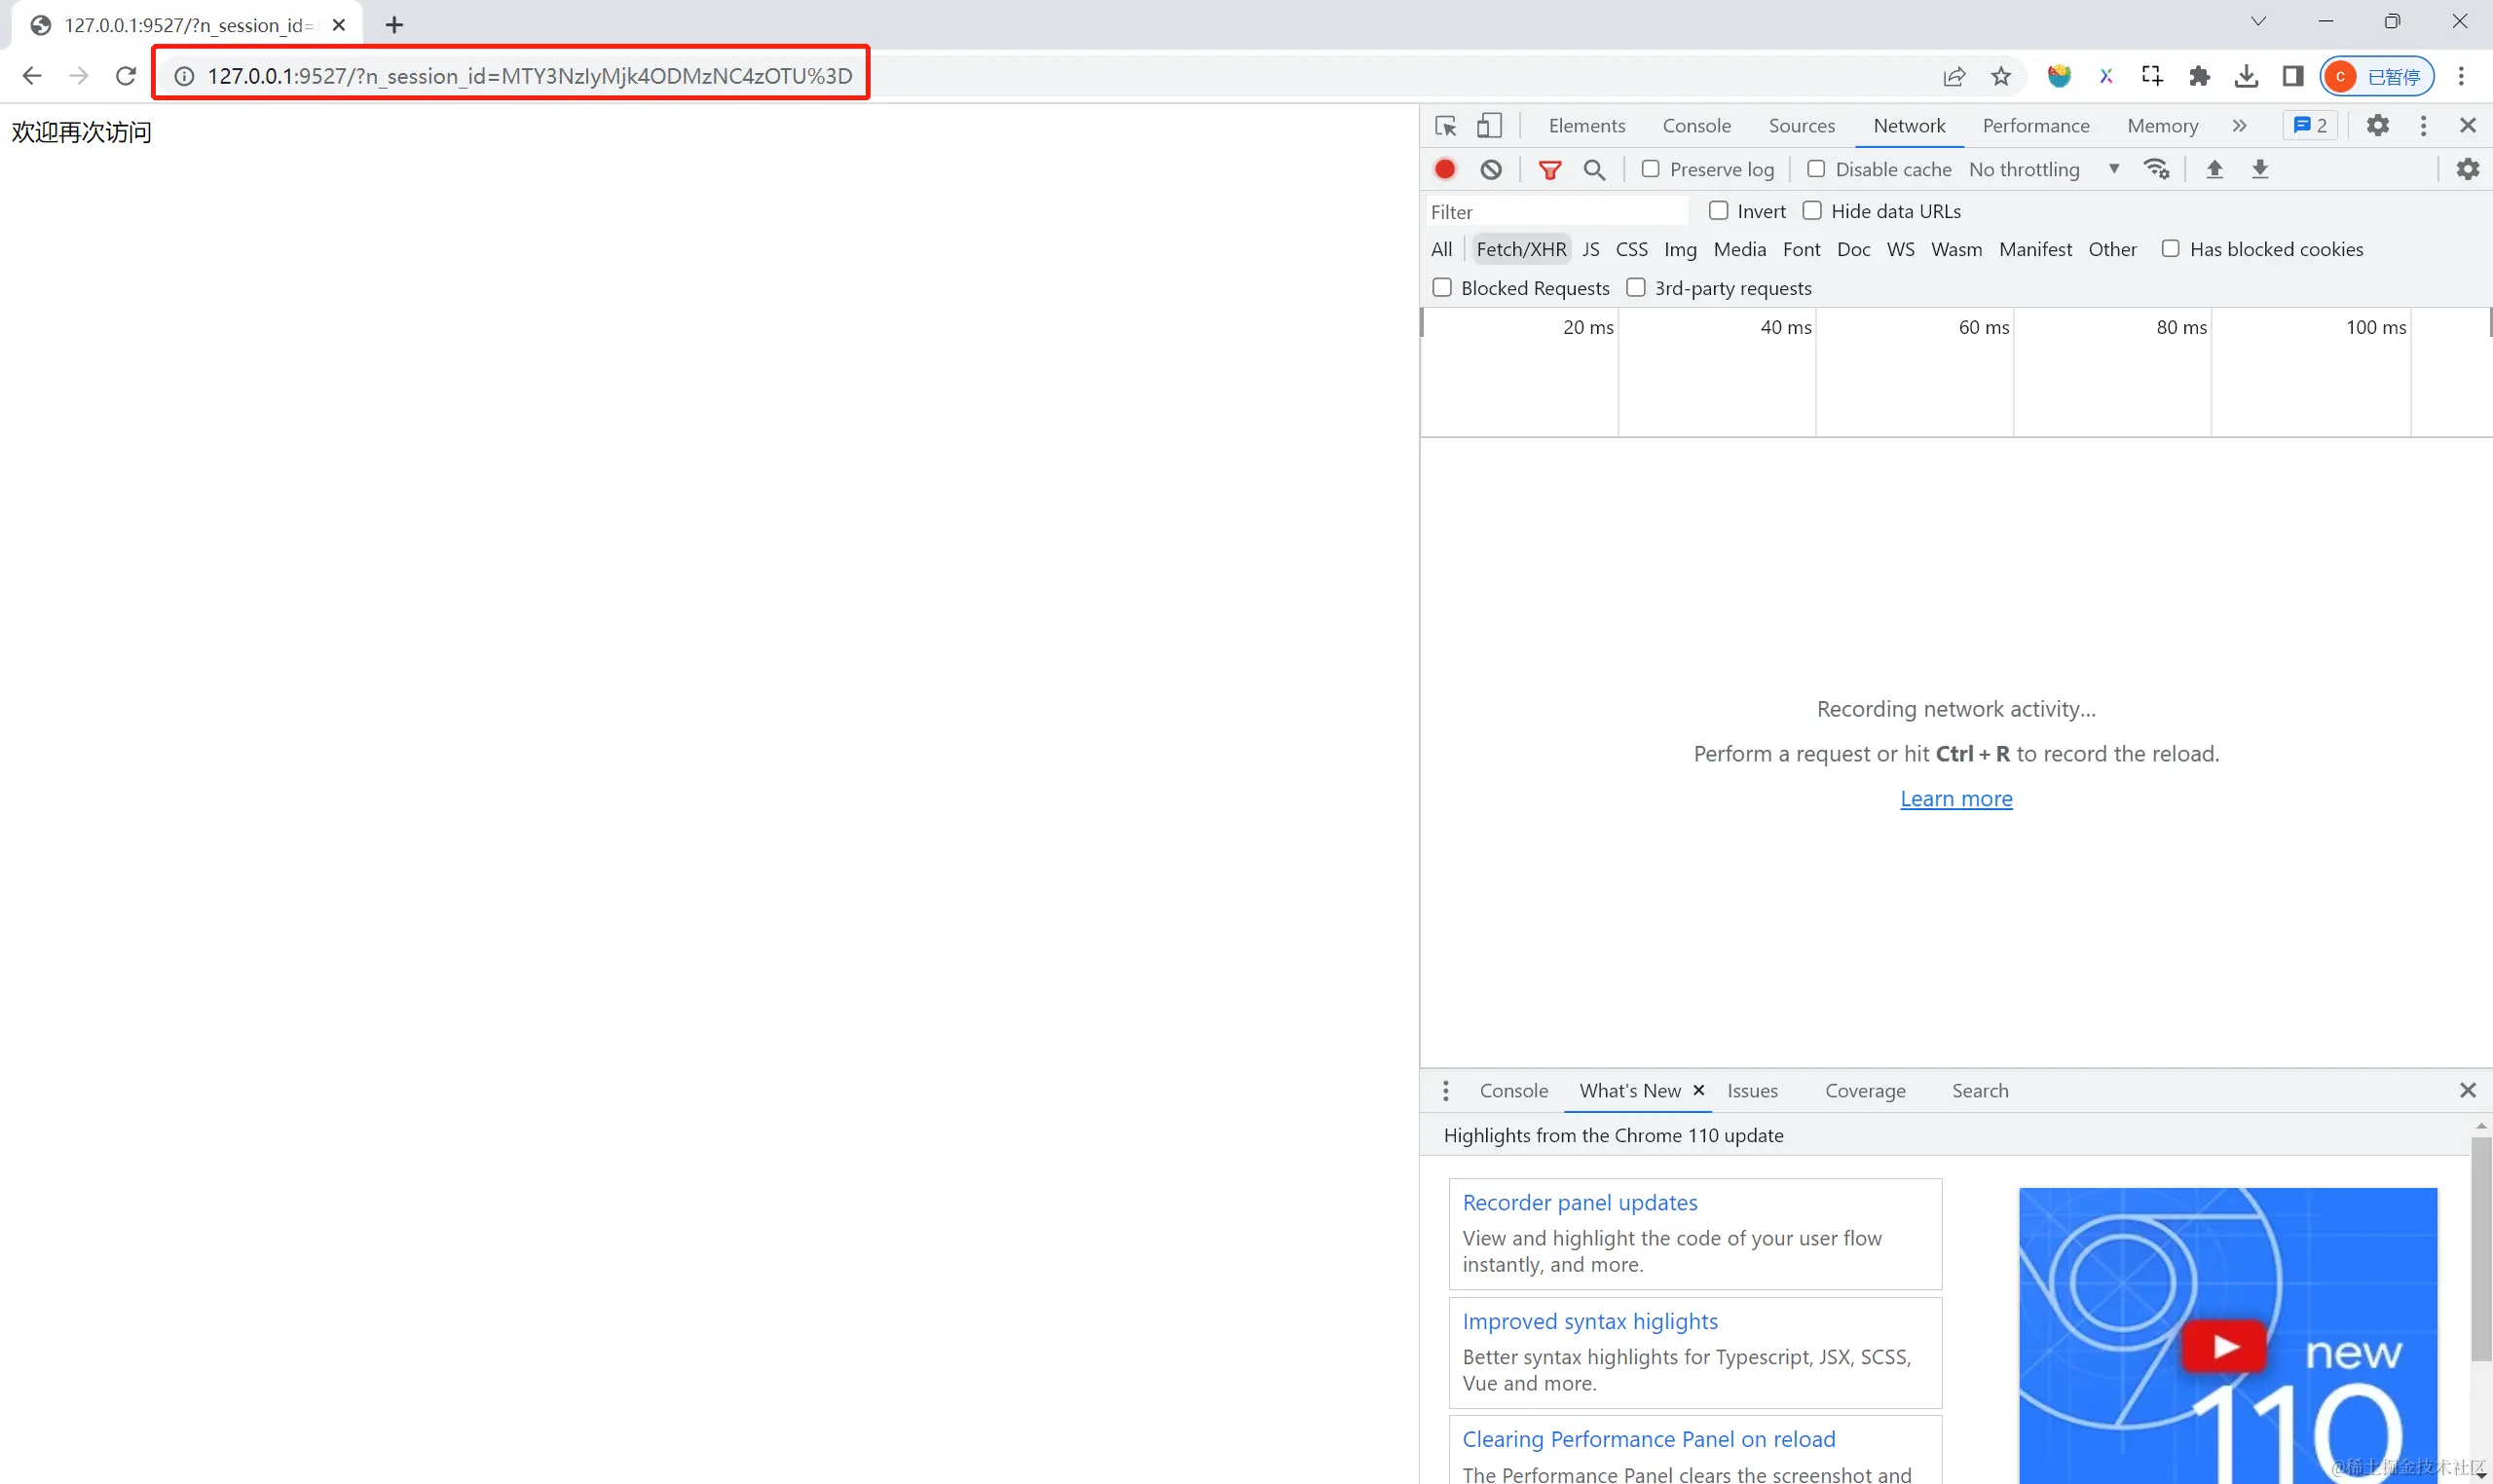Toggle the network filter funnel icon
Viewport: 2493px width, 1484px height.
pos(1549,170)
